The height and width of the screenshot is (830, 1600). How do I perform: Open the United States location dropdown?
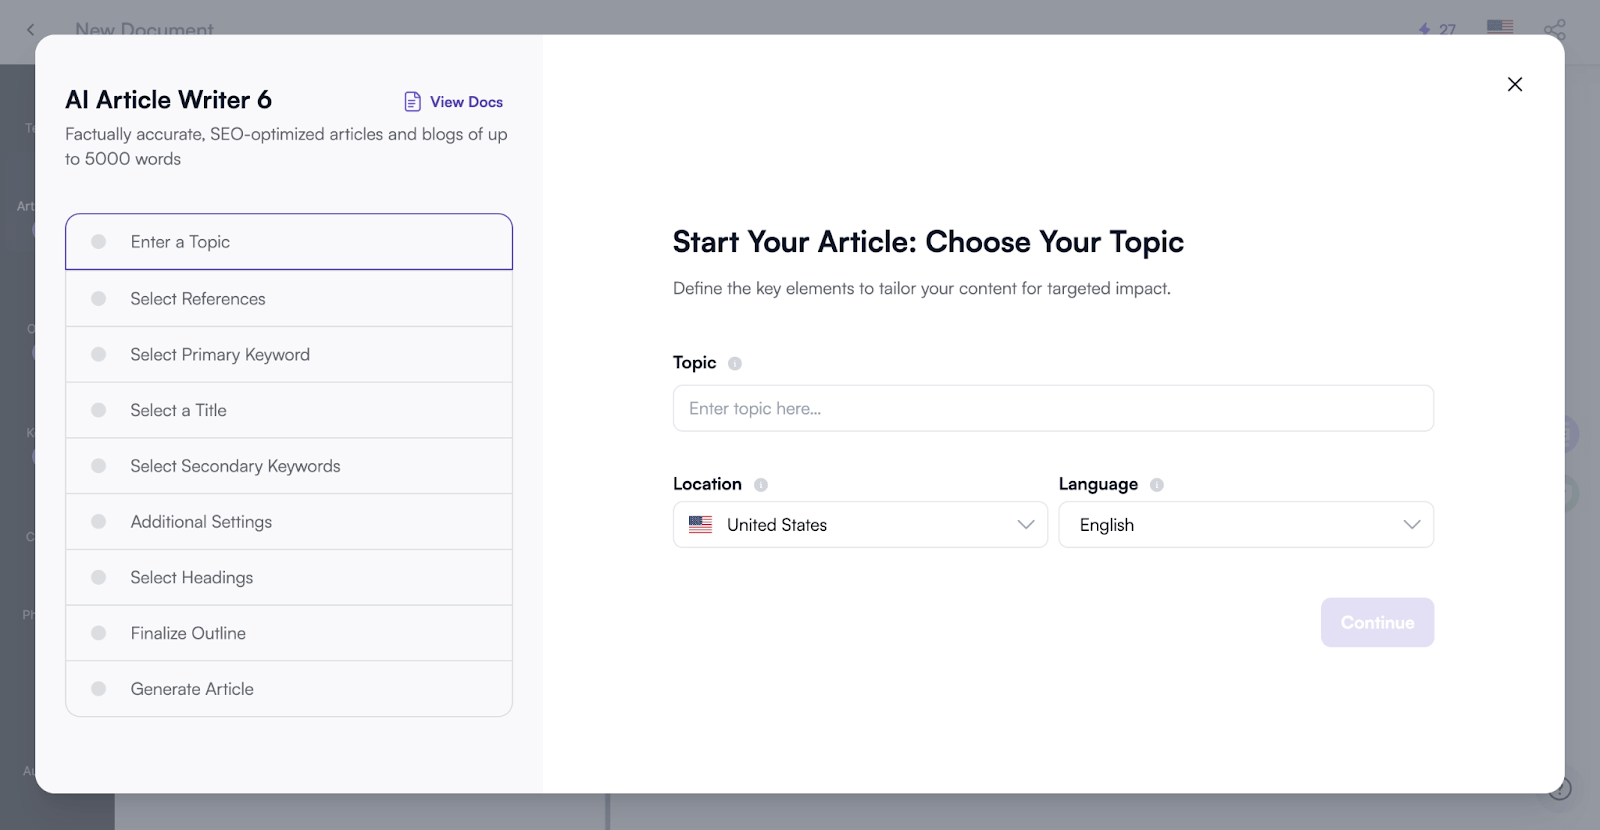coord(860,525)
